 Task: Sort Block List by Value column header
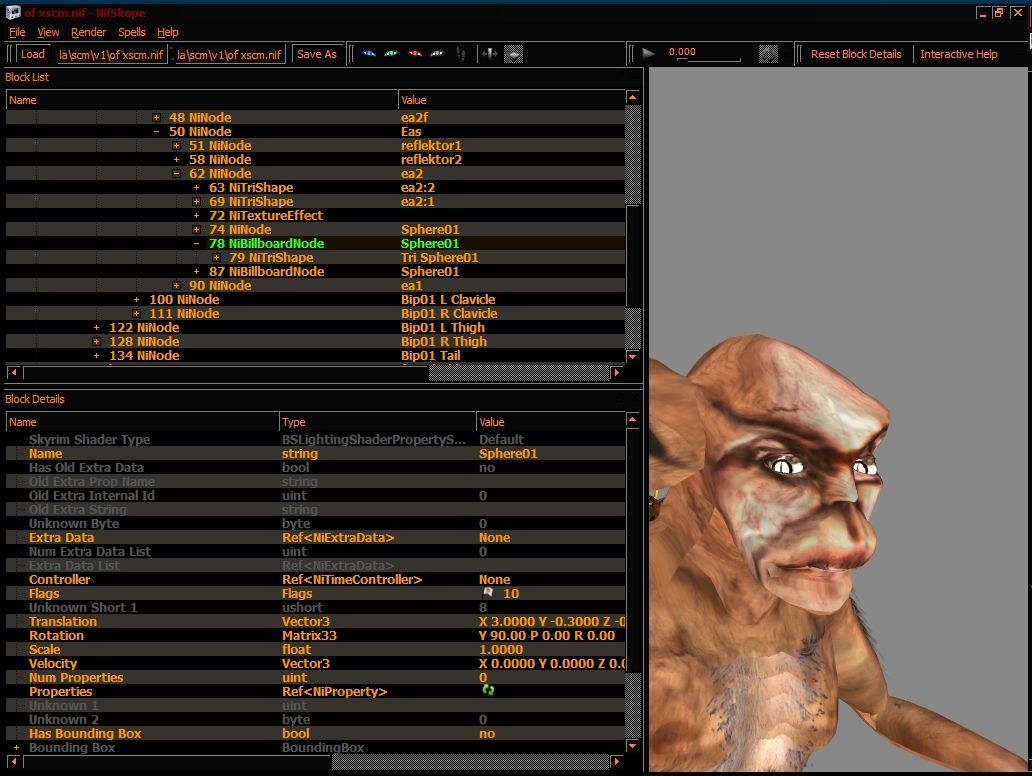coord(511,100)
